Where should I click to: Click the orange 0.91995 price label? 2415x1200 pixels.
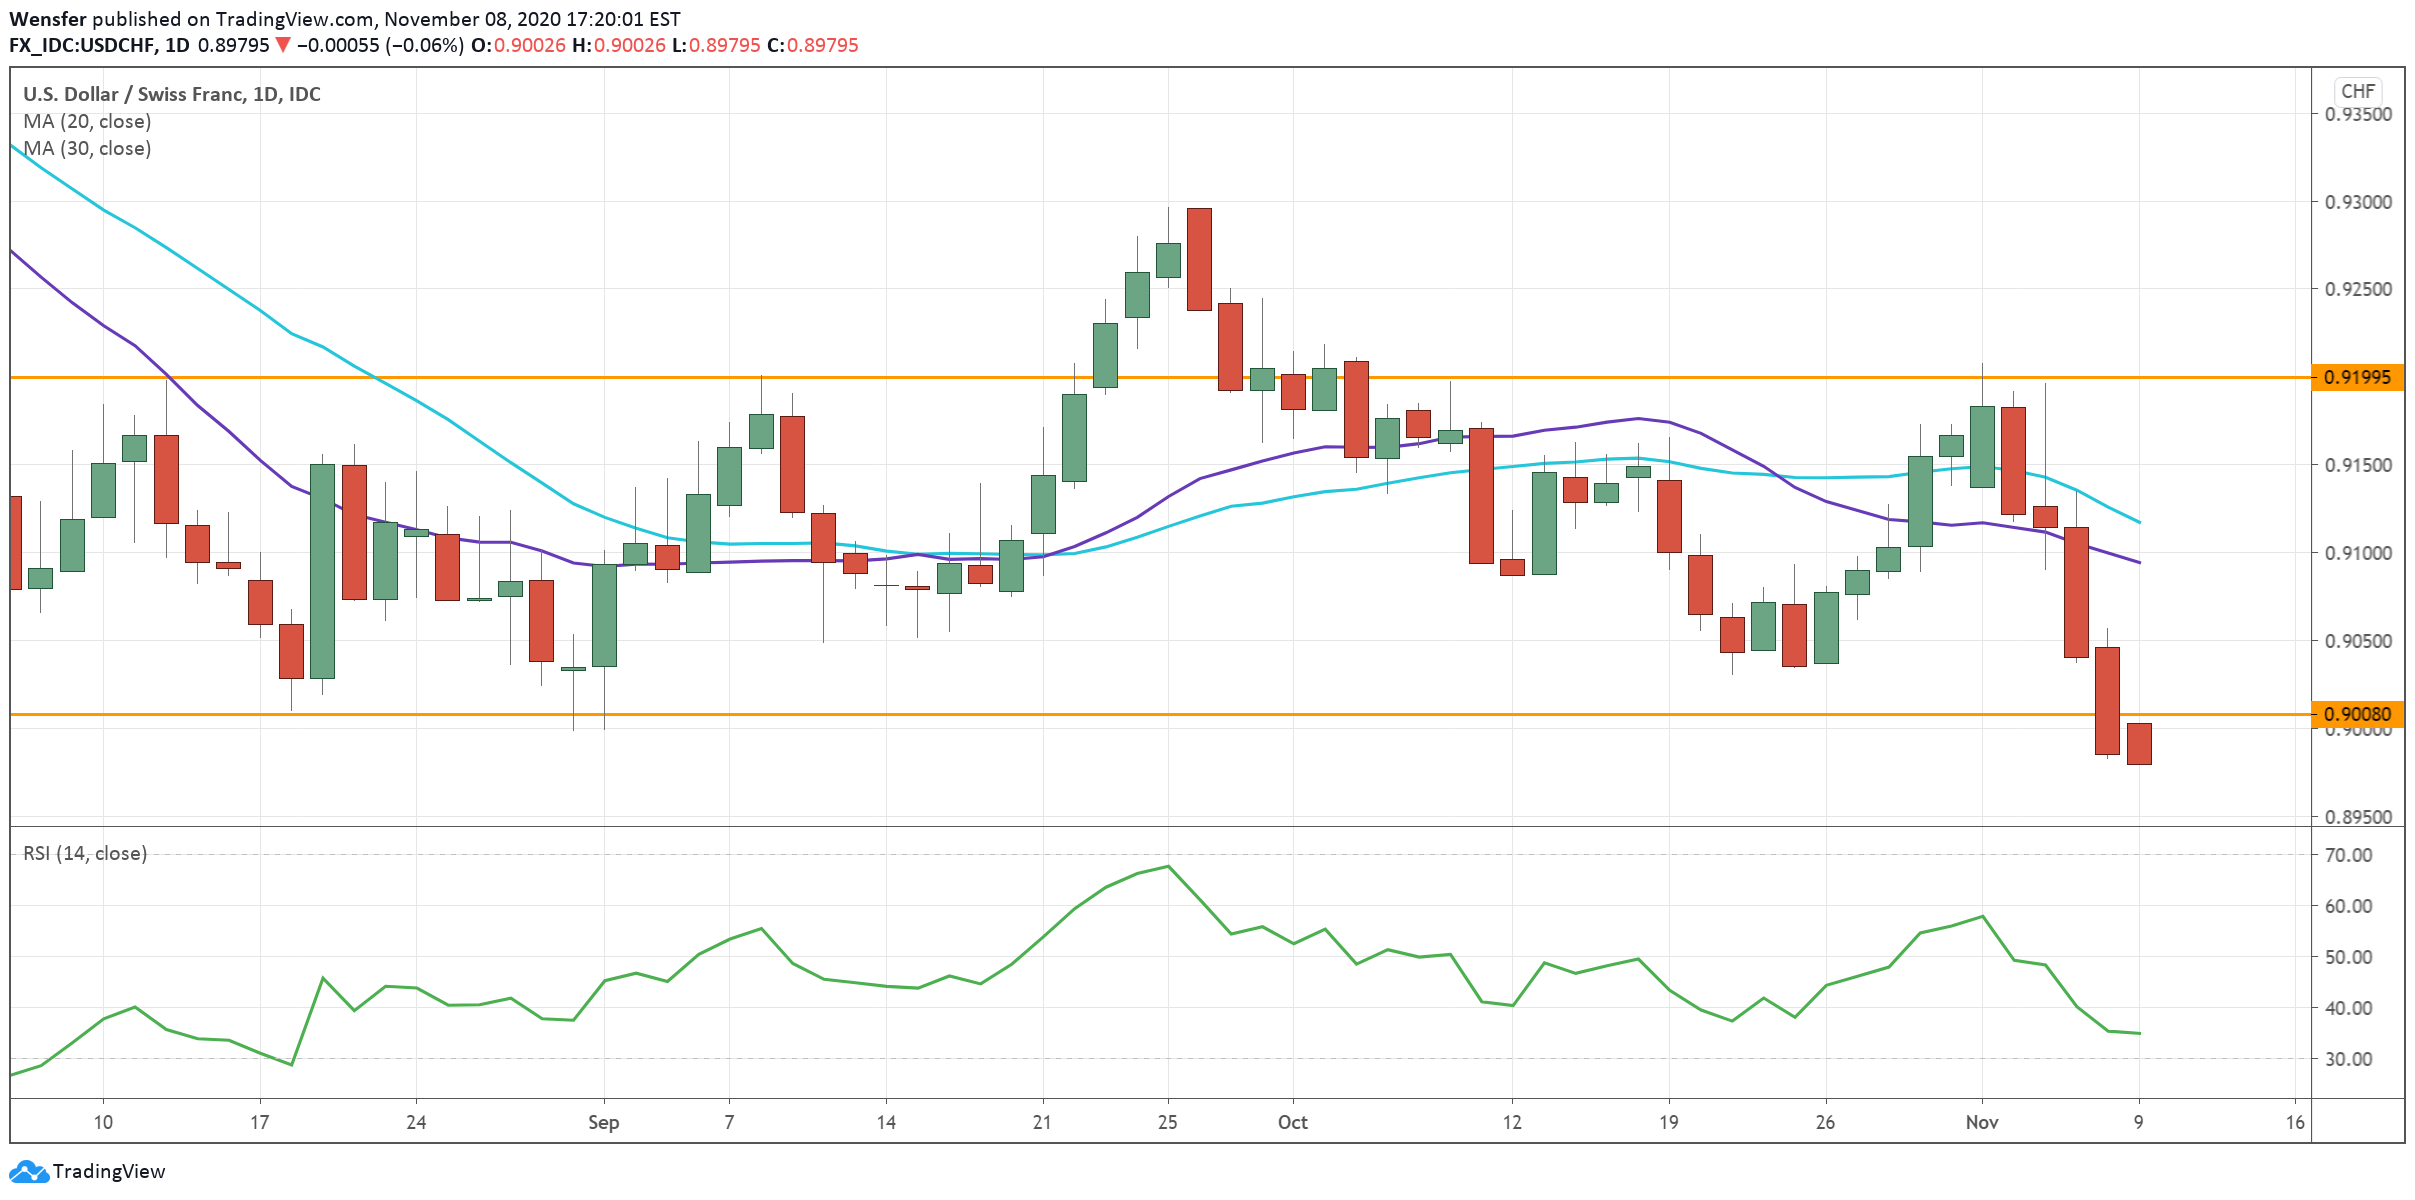pos(2357,377)
